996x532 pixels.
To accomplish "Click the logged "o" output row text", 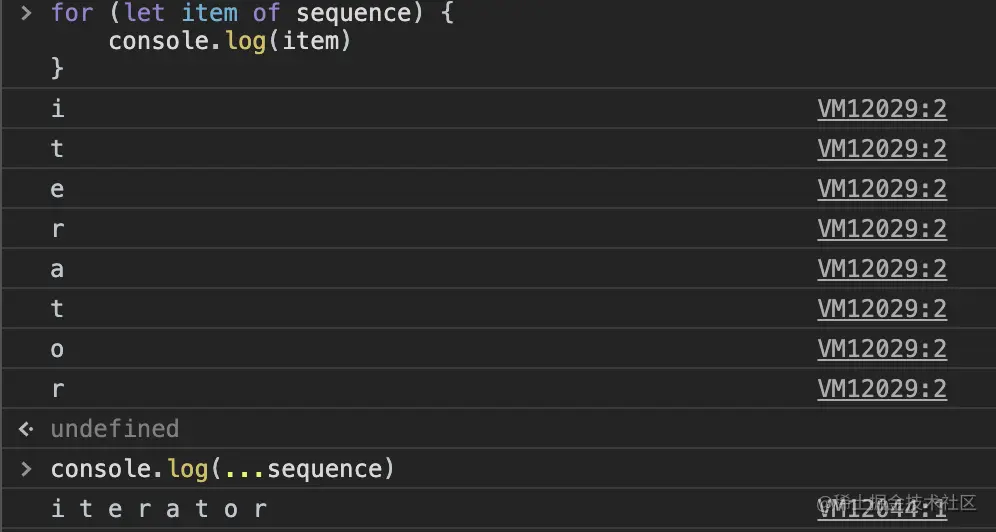I will pyautogui.click(x=57, y=349).
